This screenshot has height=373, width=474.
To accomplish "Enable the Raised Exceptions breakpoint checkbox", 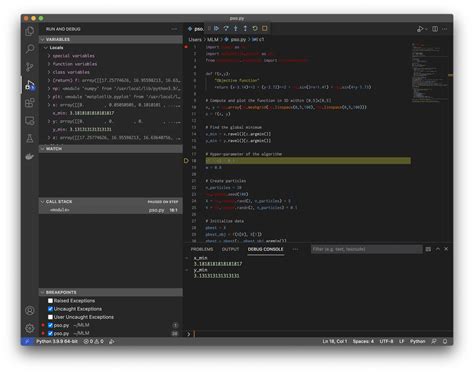I will pyautogui.click(x=50, y=301).
